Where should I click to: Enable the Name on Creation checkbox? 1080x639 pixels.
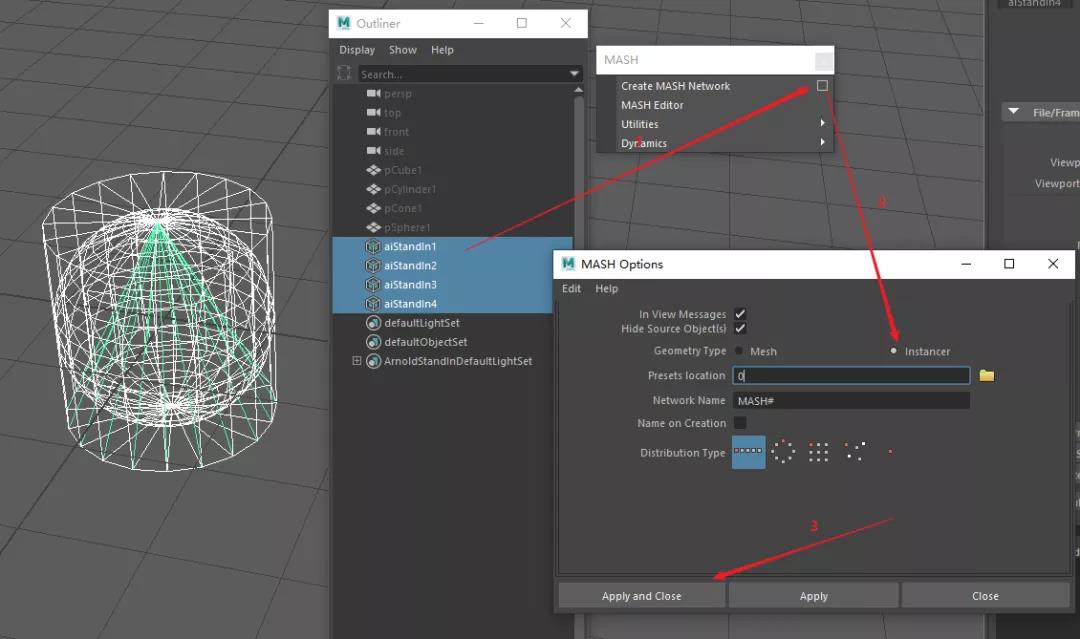(x=740, y=423)
